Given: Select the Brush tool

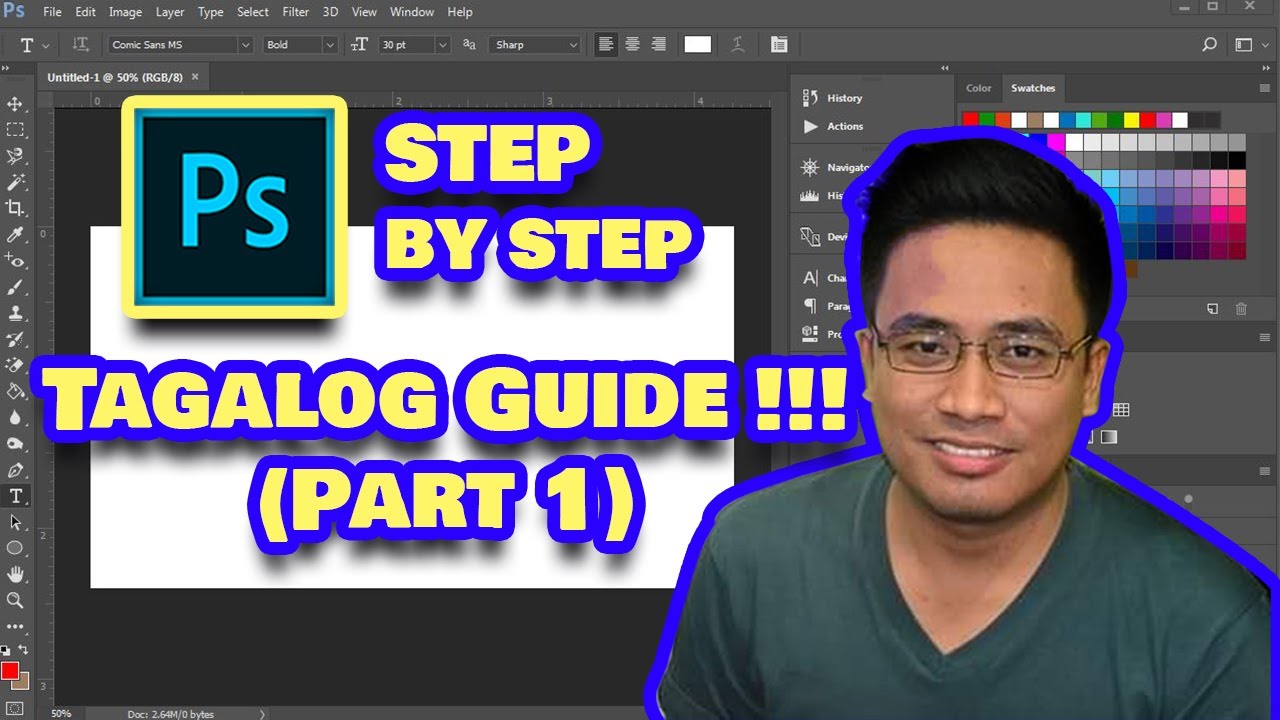Looking at the screenshot, I should click(15, 287).
